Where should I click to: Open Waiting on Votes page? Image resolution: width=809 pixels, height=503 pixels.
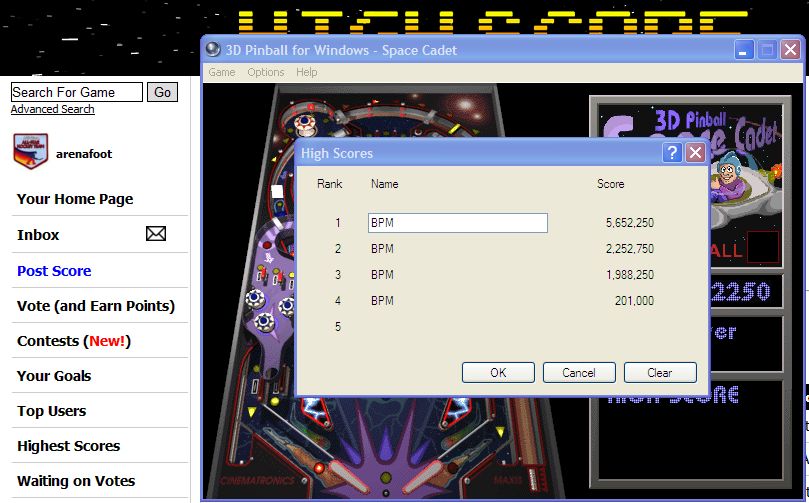tap(76, 481)
